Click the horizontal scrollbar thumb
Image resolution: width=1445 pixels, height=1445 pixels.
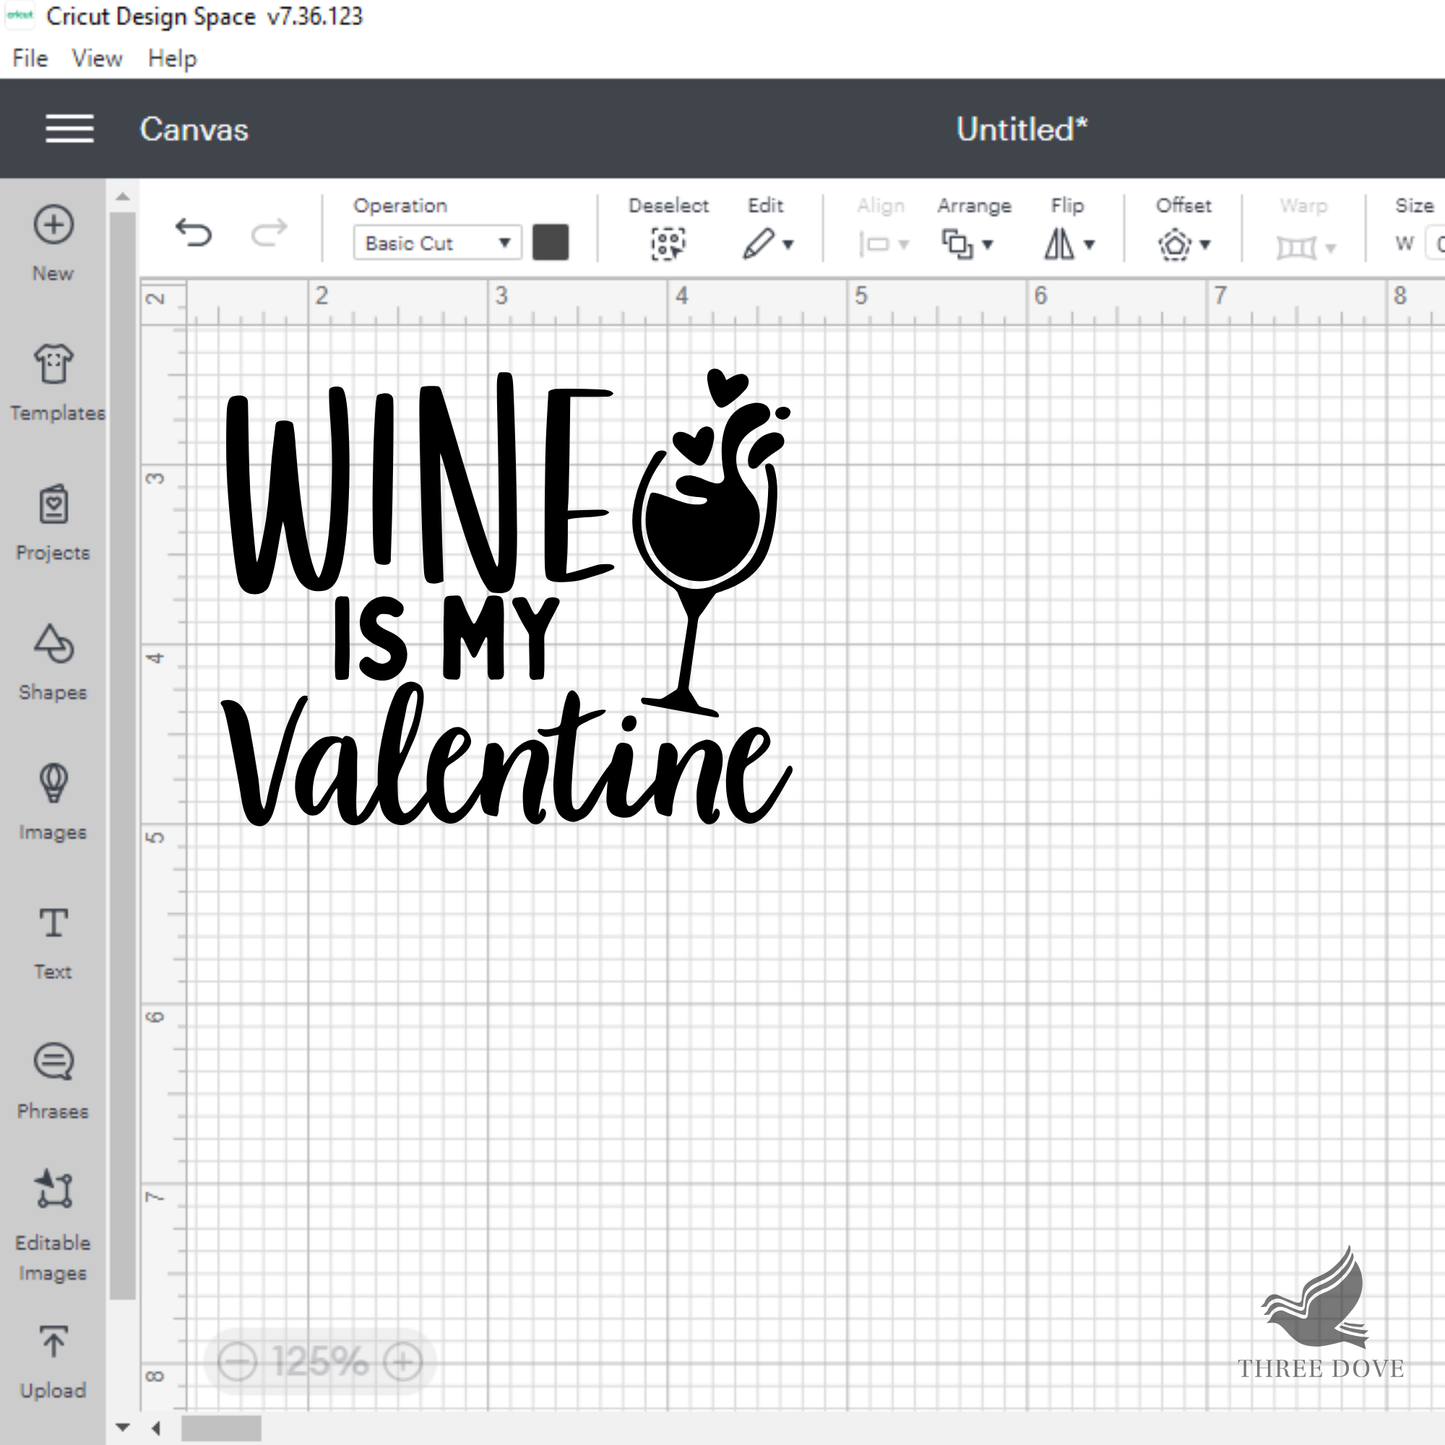[221, 1428]
